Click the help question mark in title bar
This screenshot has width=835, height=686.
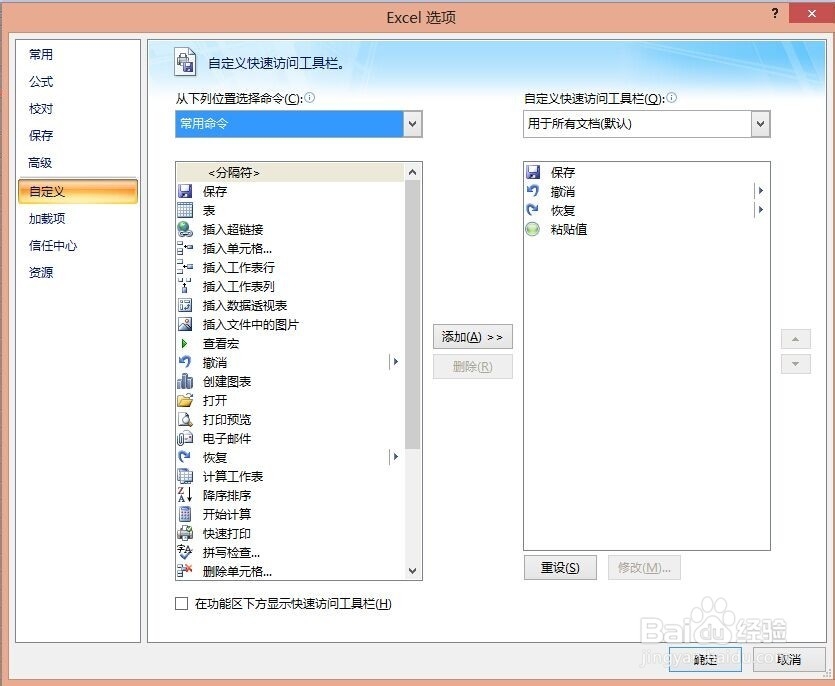[775, 13]
